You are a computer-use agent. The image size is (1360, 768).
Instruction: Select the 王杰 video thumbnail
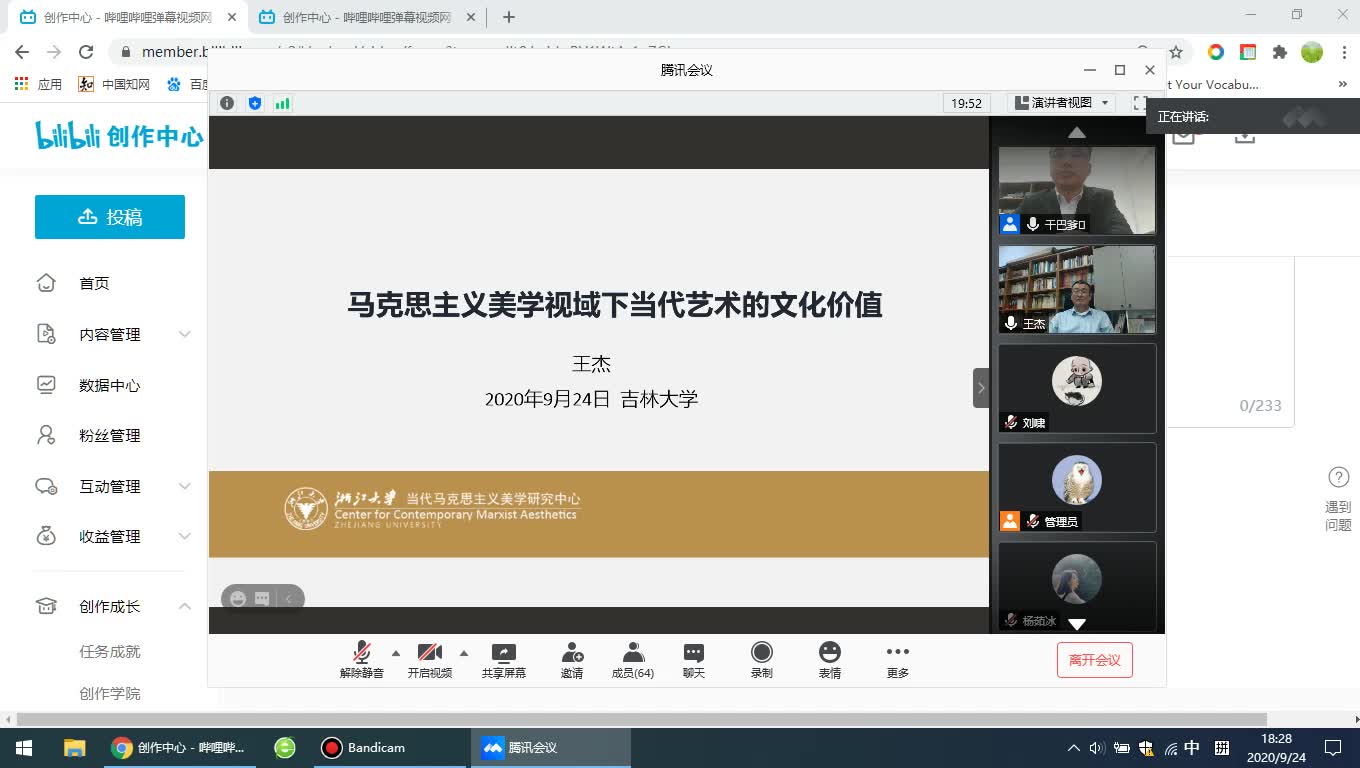[1077, 290]
